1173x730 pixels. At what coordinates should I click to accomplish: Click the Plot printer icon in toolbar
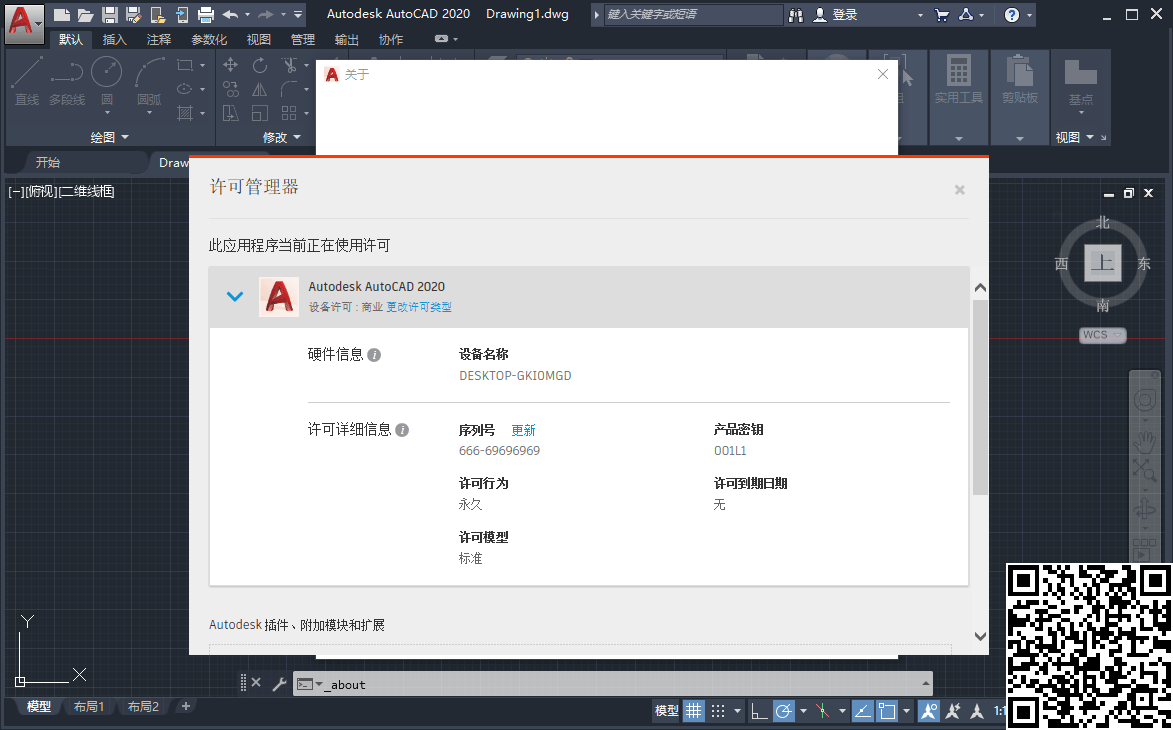click(x=206, y=15)
